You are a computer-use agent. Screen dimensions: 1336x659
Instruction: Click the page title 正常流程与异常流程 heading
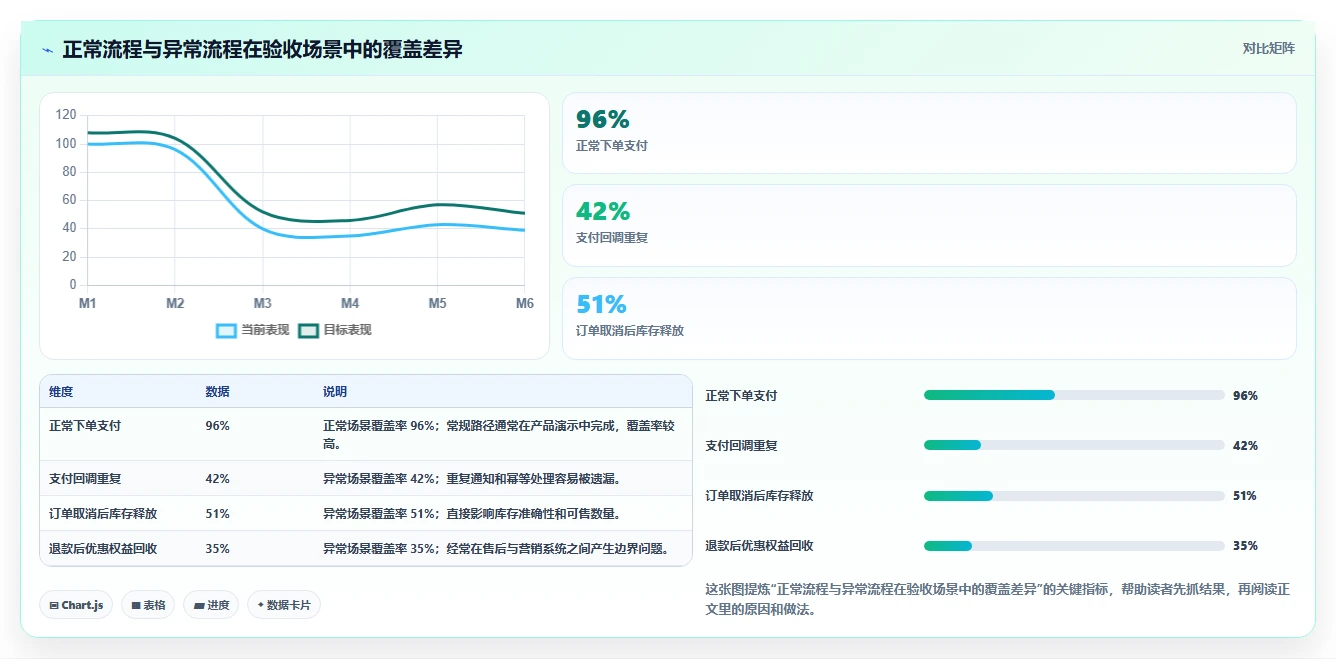262,50
